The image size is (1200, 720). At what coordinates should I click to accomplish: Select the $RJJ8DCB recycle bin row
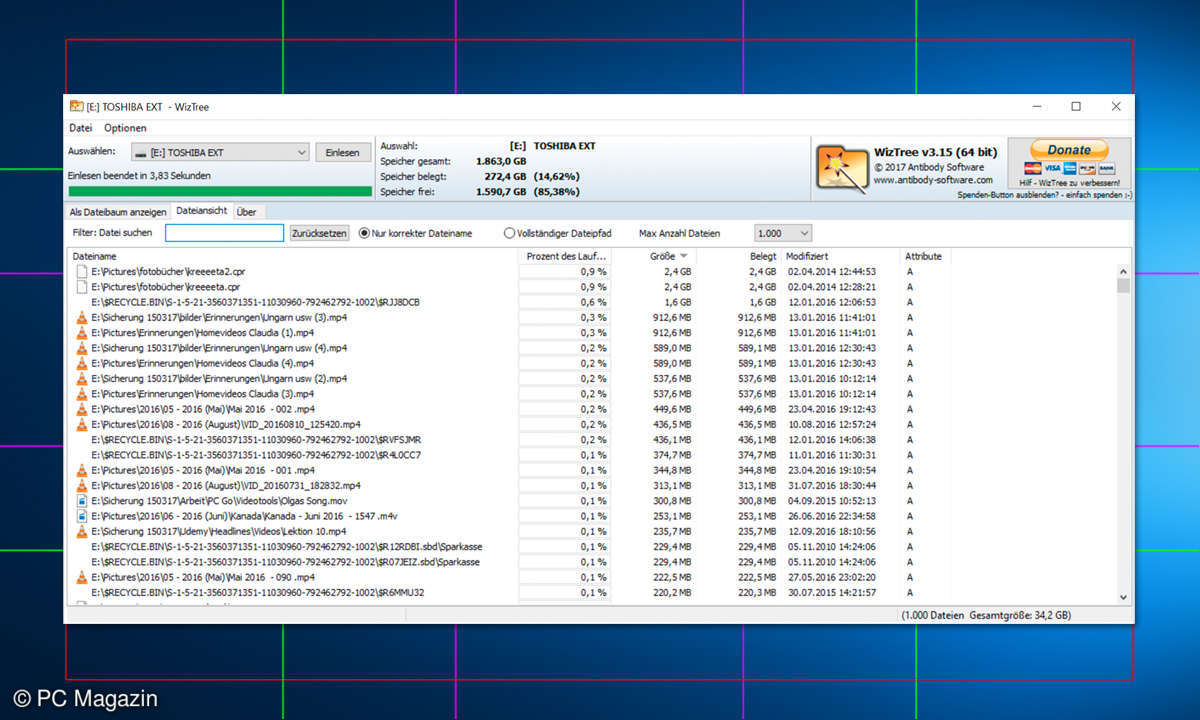[592, 302]
